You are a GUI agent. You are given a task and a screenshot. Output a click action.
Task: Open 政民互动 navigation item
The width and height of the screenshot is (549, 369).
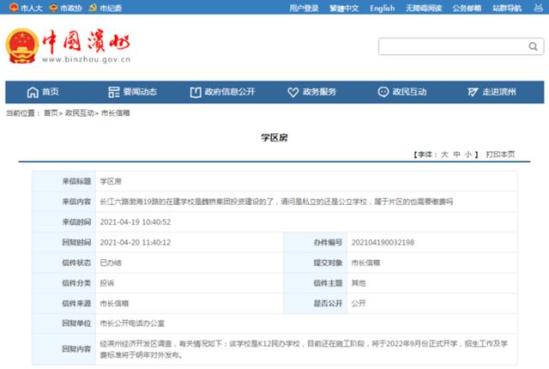[409, 92]
